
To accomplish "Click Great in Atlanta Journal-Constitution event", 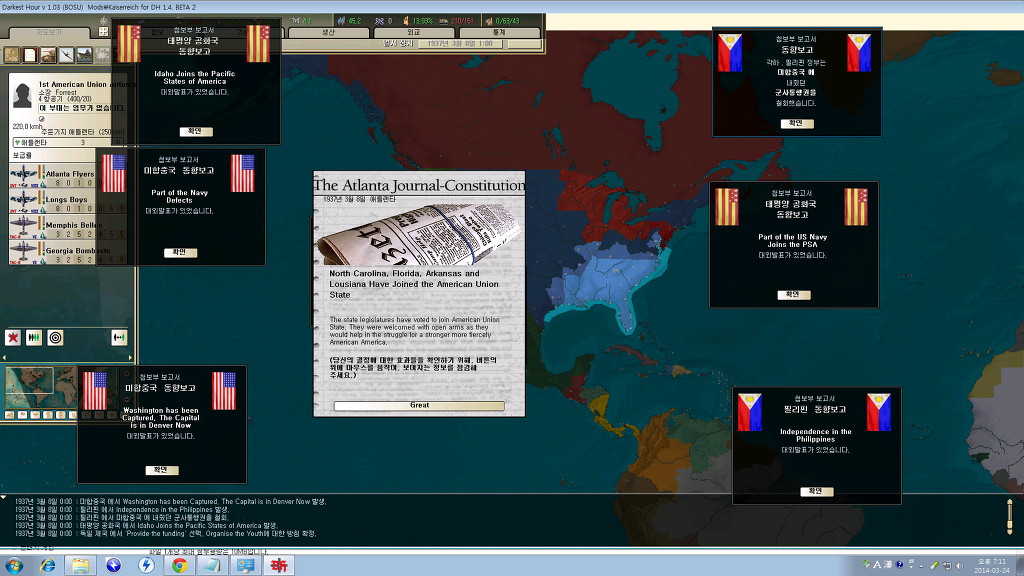I will point(419,406).
